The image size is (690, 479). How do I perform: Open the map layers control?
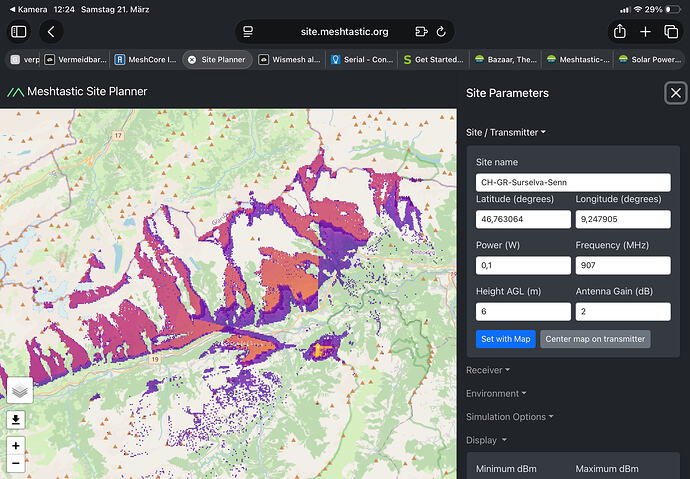(20, 389)
